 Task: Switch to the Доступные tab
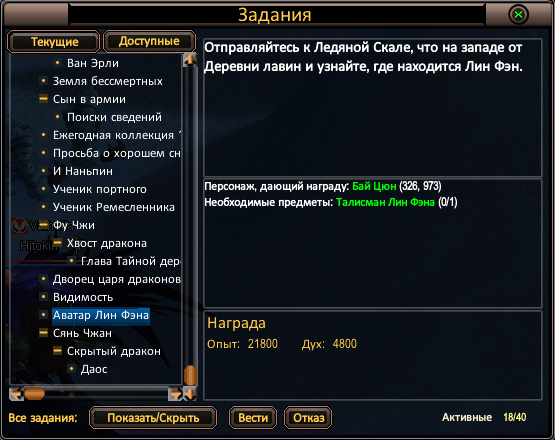149,41
